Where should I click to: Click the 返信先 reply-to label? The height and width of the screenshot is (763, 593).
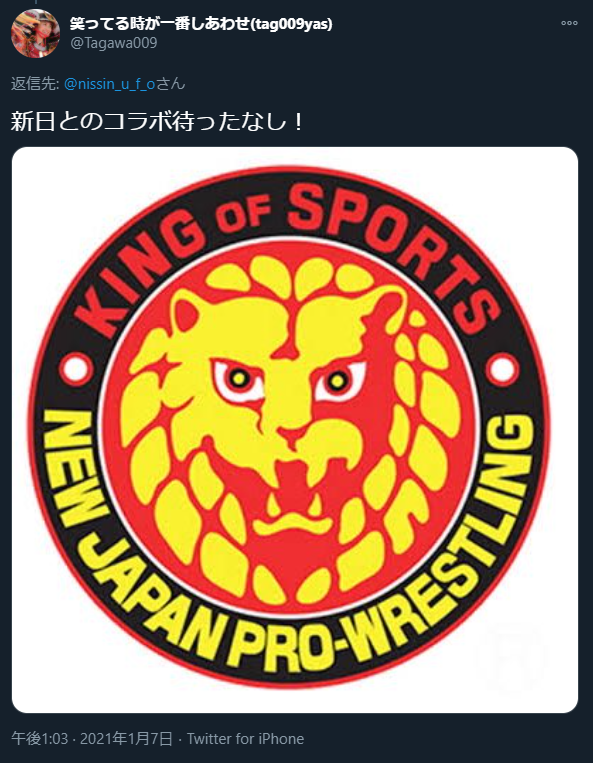click(x=35, y=84)
